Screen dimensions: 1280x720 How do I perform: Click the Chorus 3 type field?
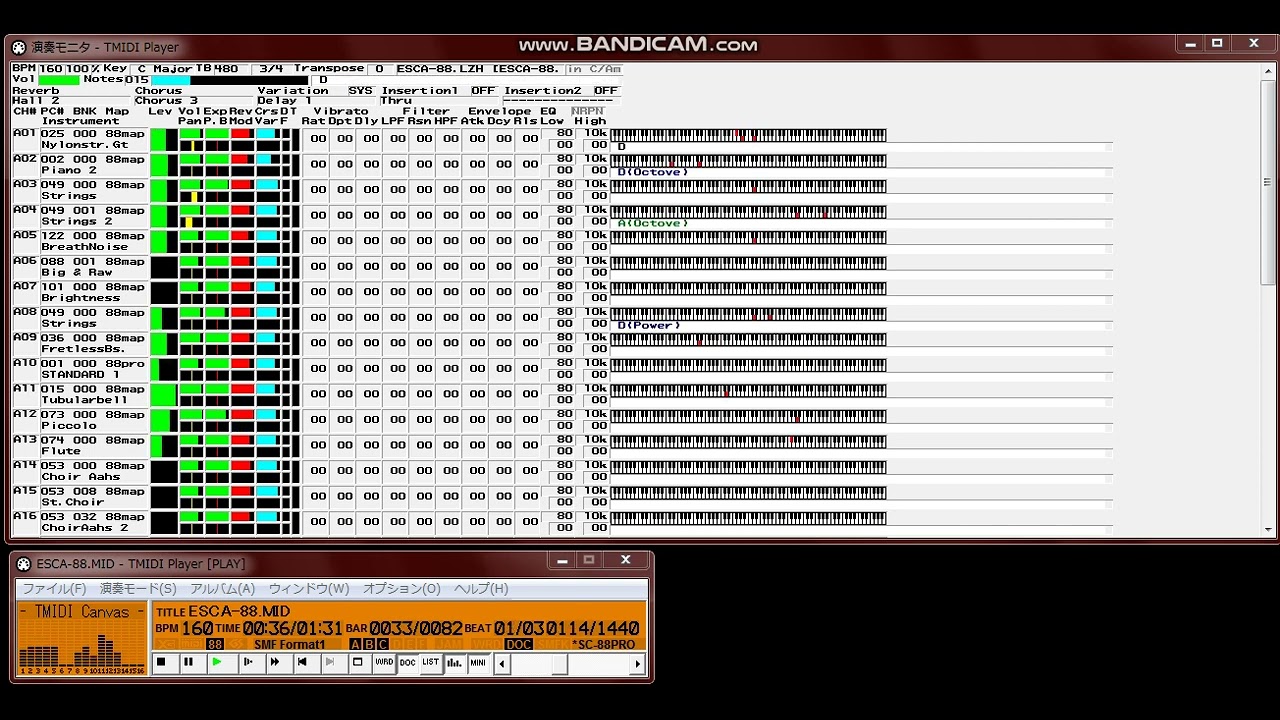coord(167,101)
